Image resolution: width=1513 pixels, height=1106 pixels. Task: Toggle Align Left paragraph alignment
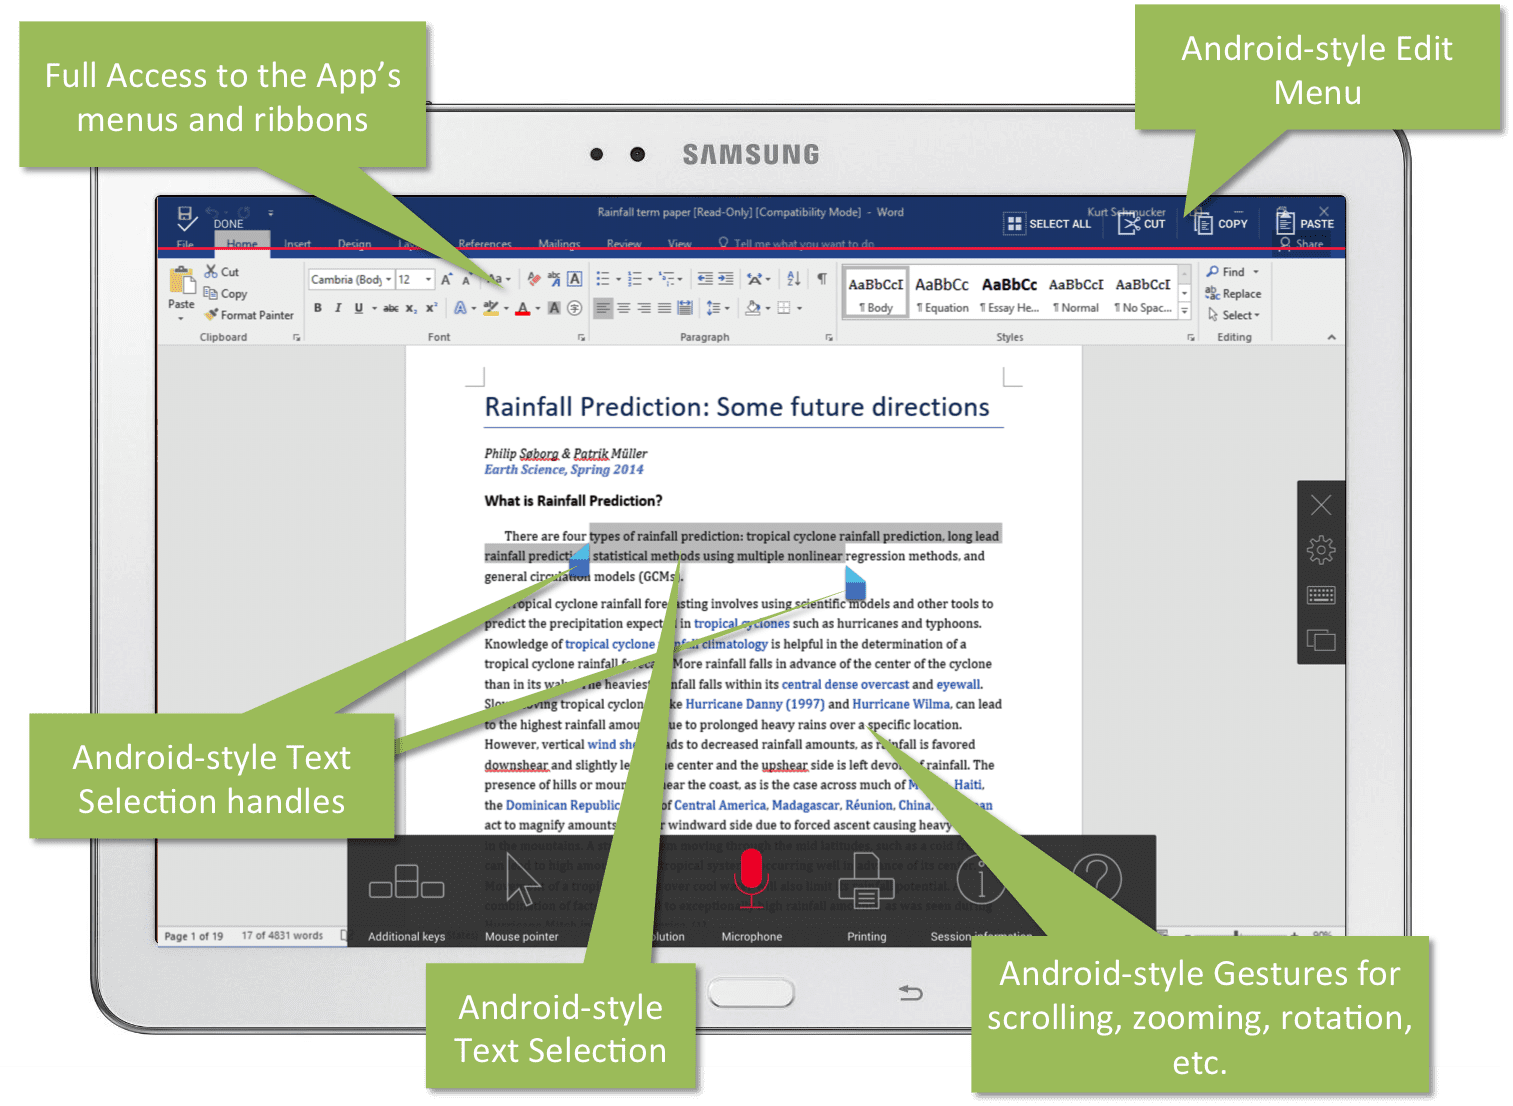(x=603, y=308)
